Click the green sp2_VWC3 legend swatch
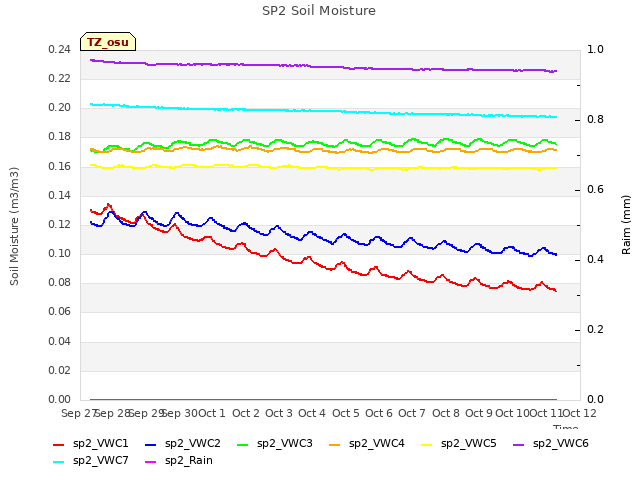This screenshot has height=480, width=640. coord(243,444)
